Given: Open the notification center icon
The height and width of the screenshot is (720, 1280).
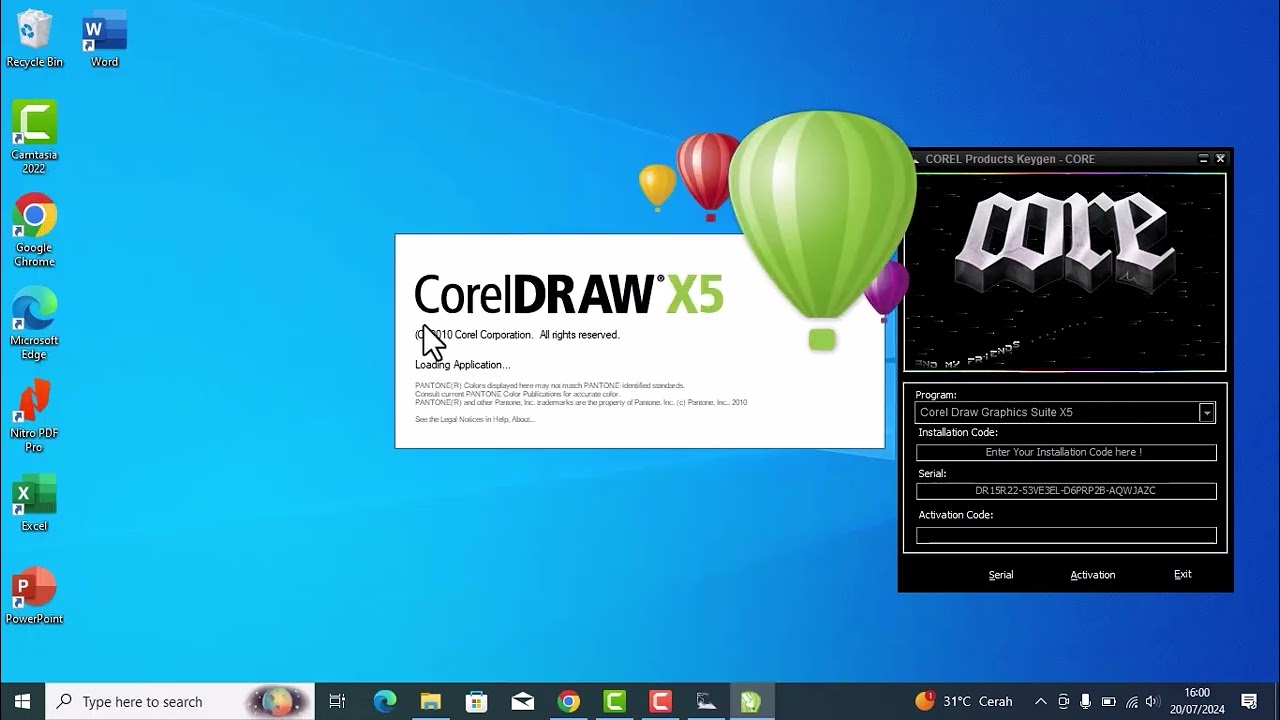Looking at the screenshot, I should [1249, 701].
